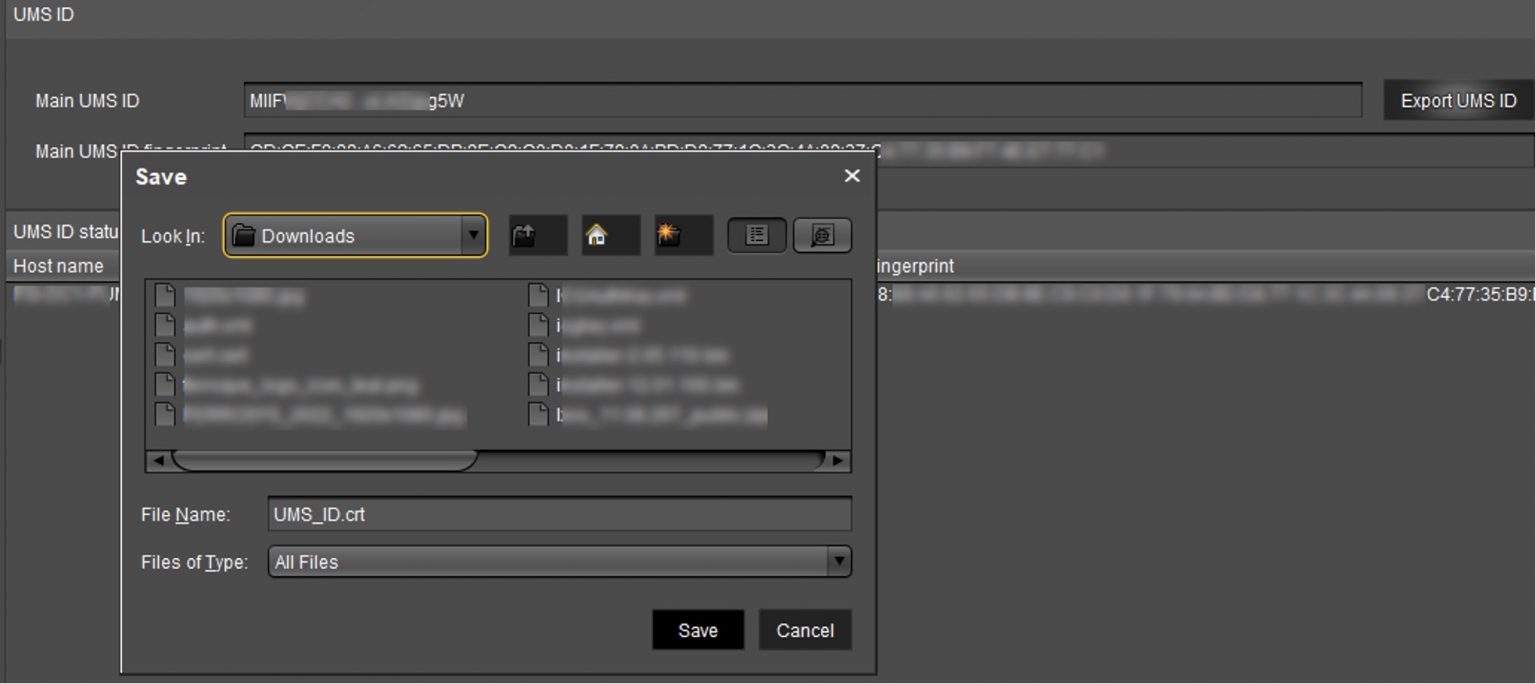Open the Look In dropdown
This screenshot has width=1536, height=684.
[x=474, y=235]
